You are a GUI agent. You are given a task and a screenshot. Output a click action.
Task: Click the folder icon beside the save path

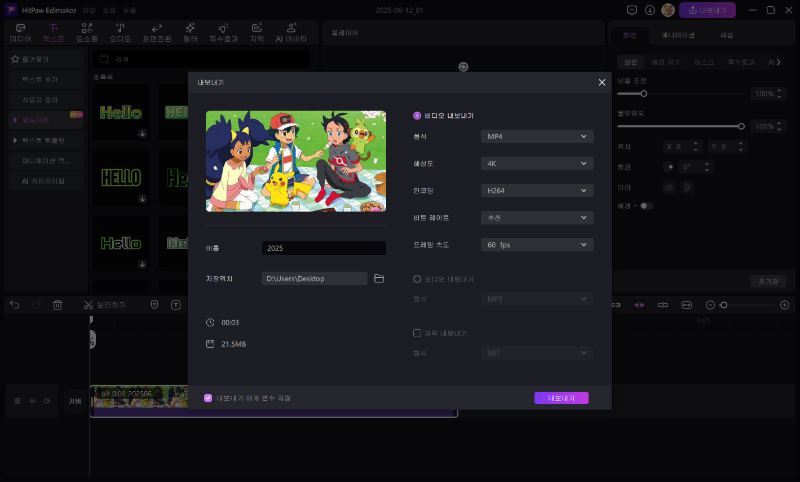379,279
